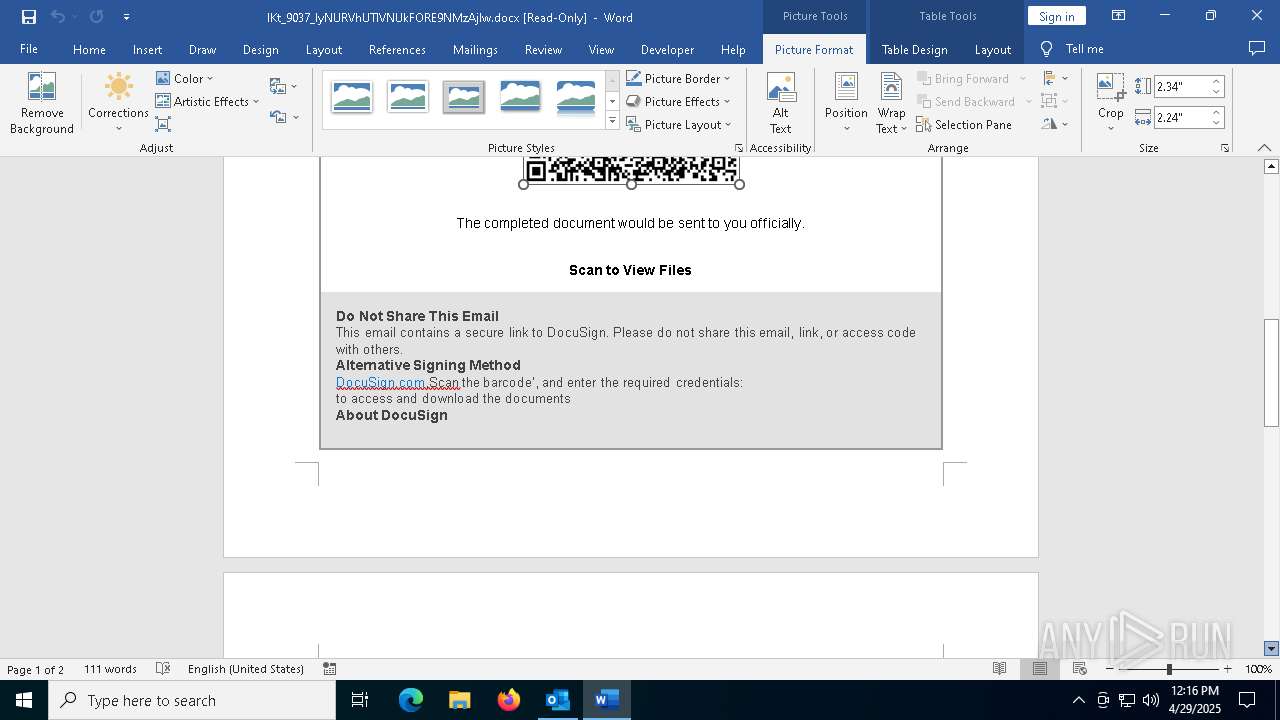
Task: Switch to Web Layout view
Action: 1079,669
